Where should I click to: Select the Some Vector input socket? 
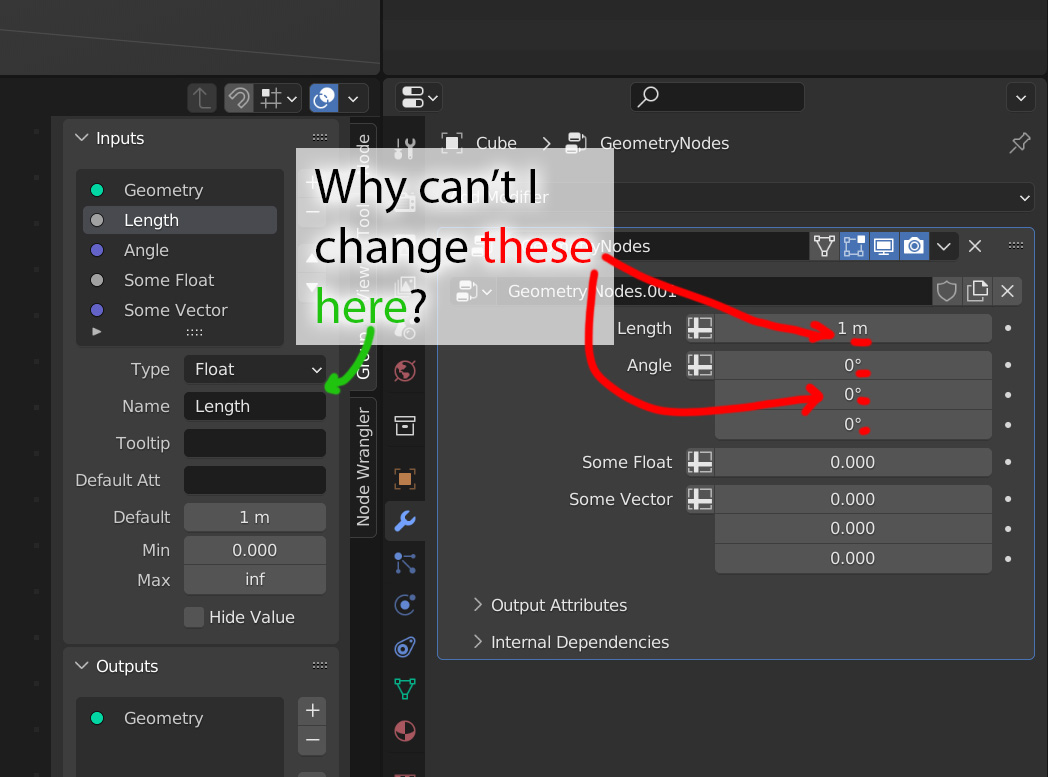coord(180,311)
